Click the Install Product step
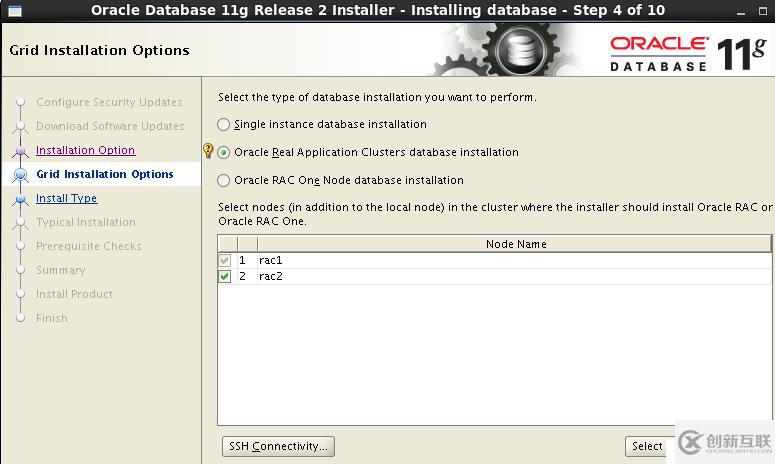Viewport: 775px width, 464px height. click(x=74, y=294)
